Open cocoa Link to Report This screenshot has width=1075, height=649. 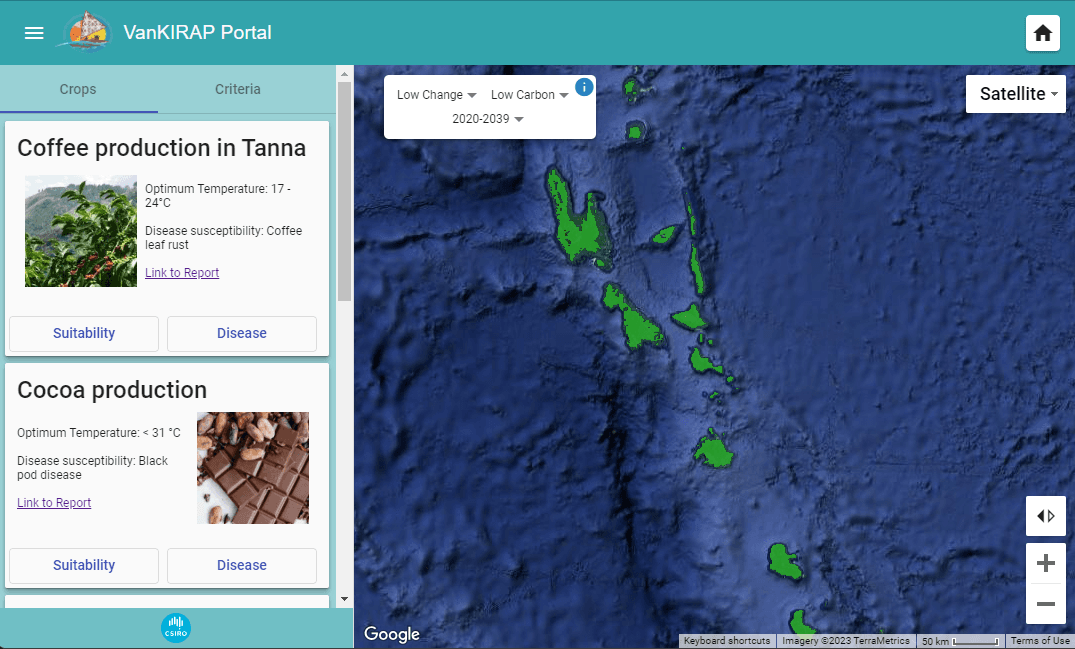(54, 503)
